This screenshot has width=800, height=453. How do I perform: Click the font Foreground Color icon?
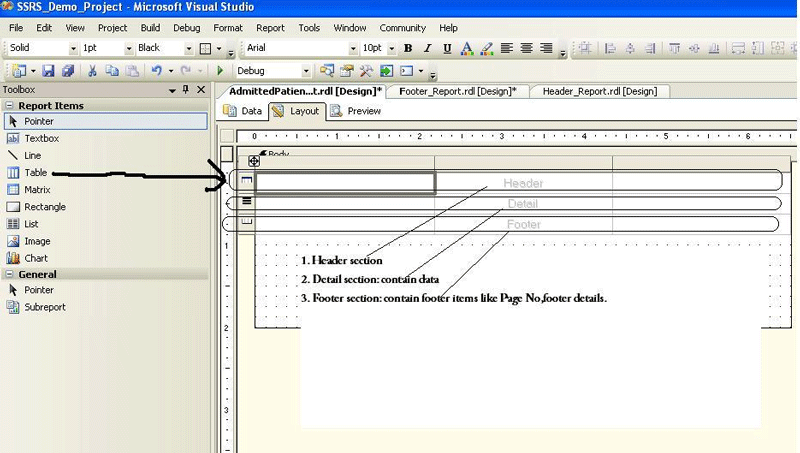467,48
